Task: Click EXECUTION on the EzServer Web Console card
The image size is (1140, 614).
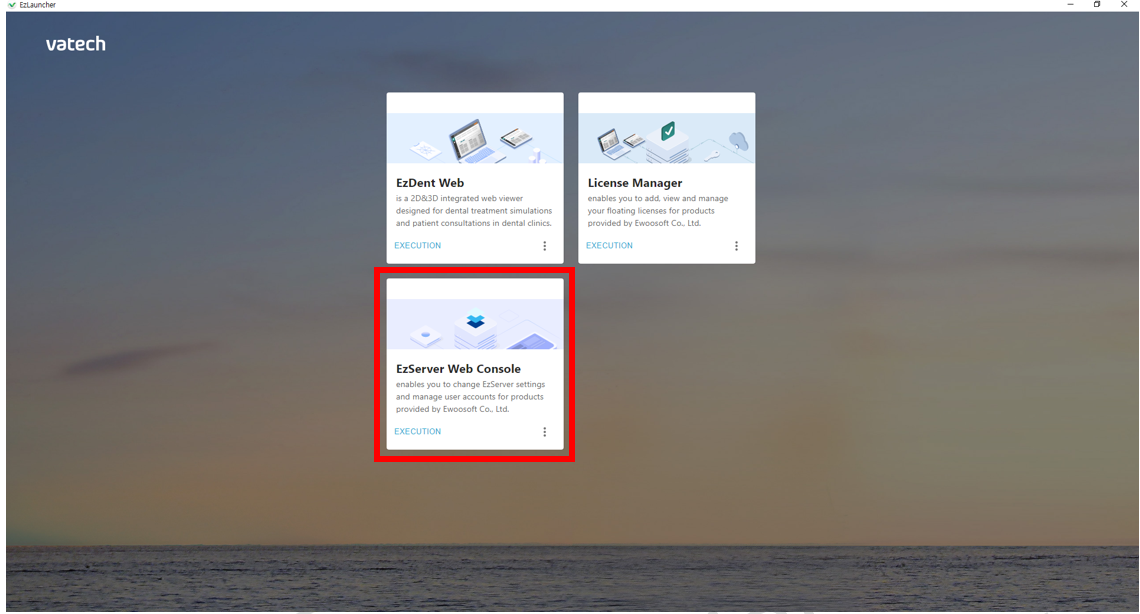Action: [417, 432]
